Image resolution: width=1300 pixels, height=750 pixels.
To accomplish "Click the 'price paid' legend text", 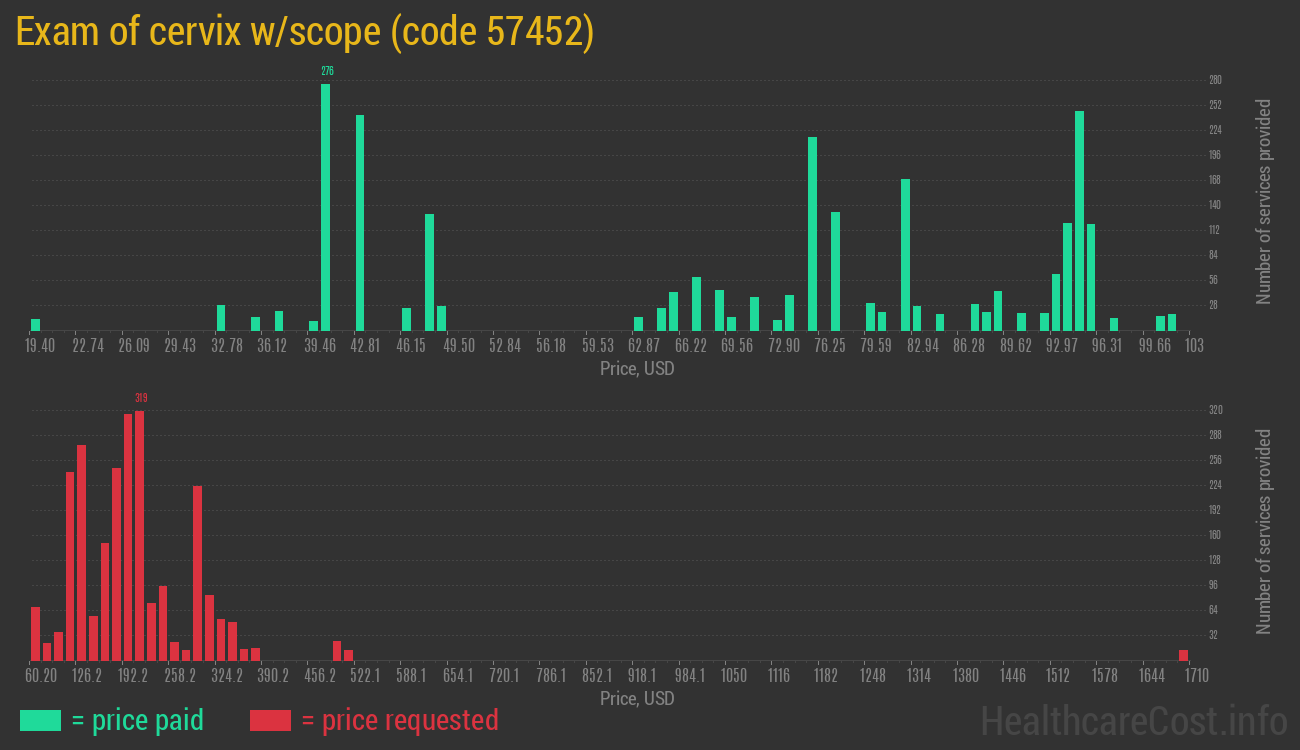I will pyautogui.click(x=138, y=720).
